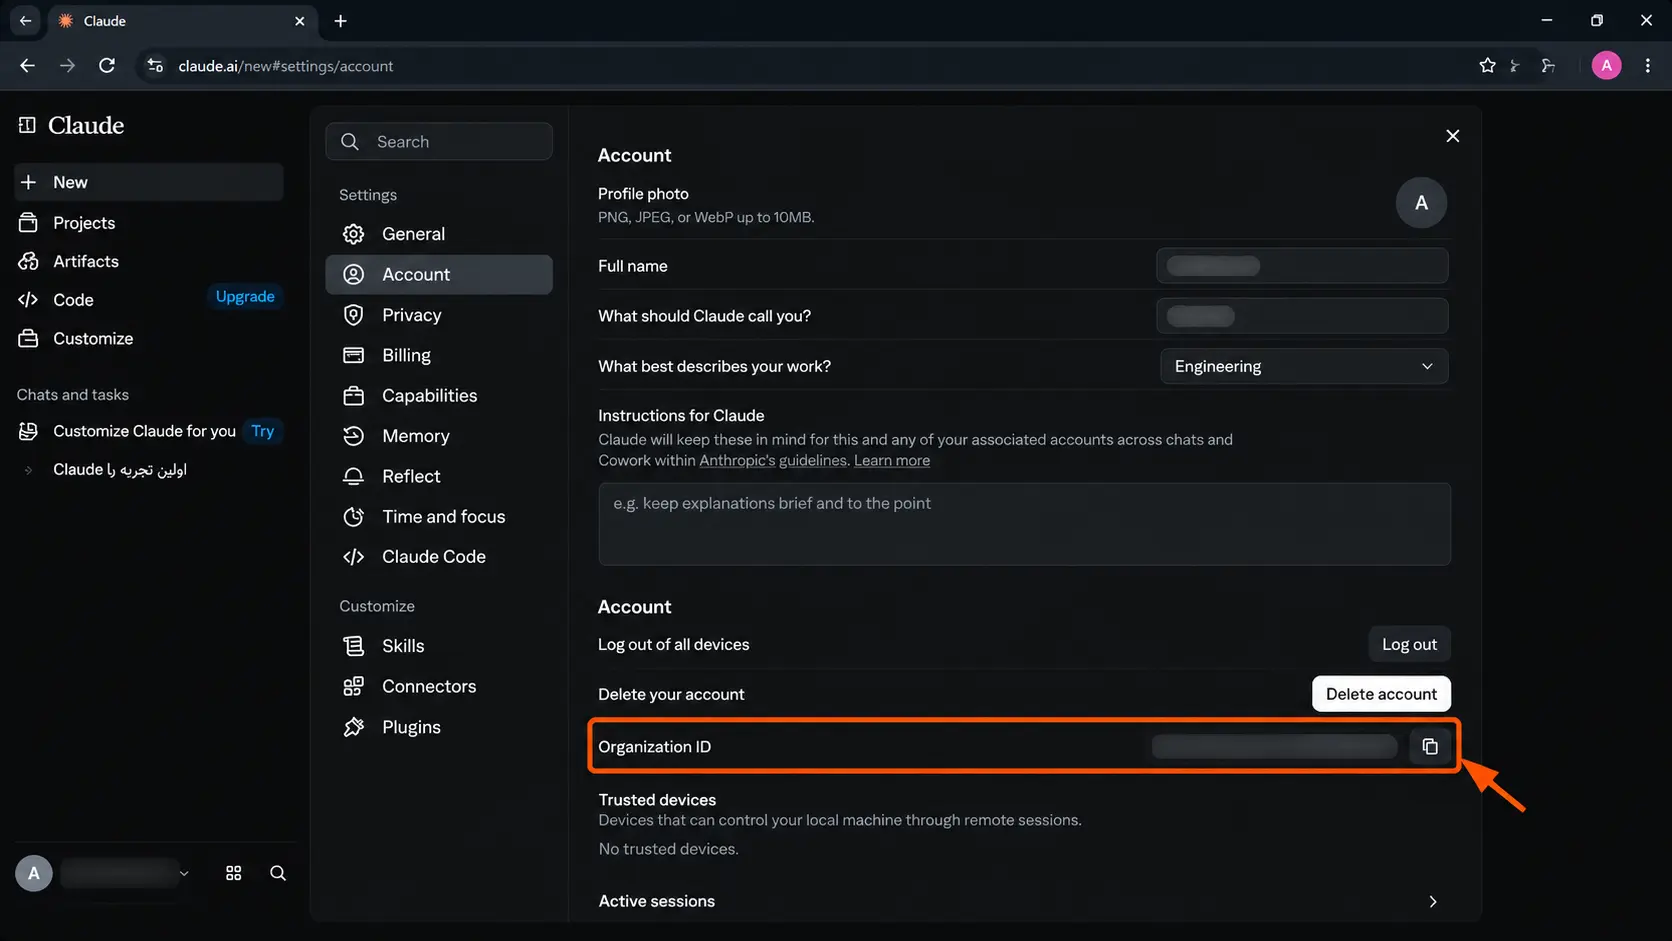Open General settings
This screenshot has width=1672, height=941.
click(x=439, y=234)
